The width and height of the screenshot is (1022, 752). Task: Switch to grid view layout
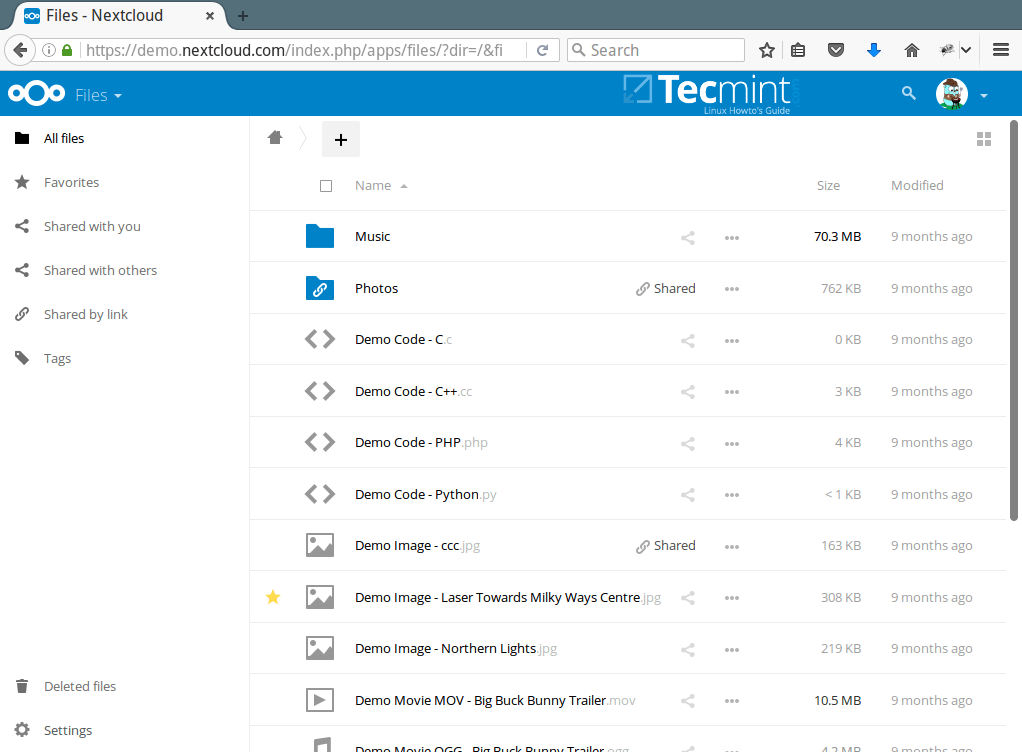(984, 139)
